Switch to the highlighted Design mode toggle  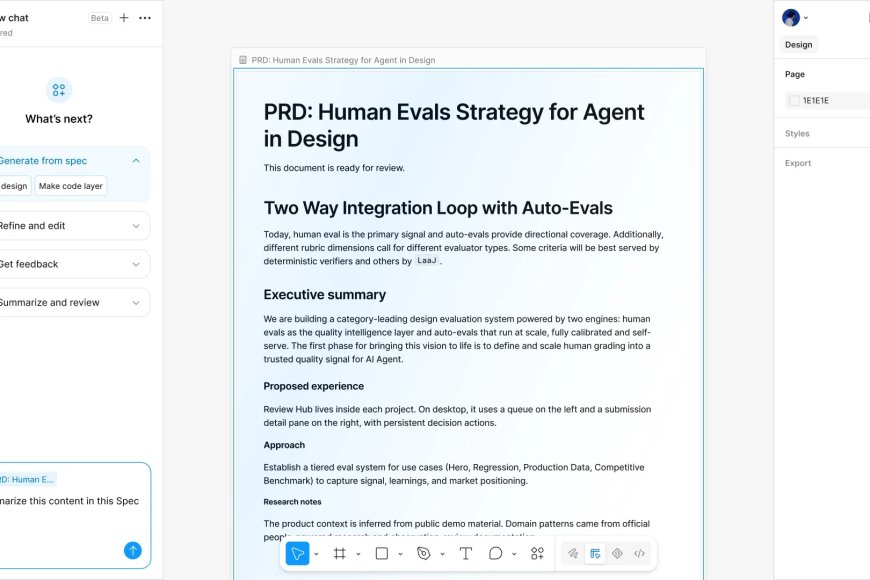coord(595,553)
